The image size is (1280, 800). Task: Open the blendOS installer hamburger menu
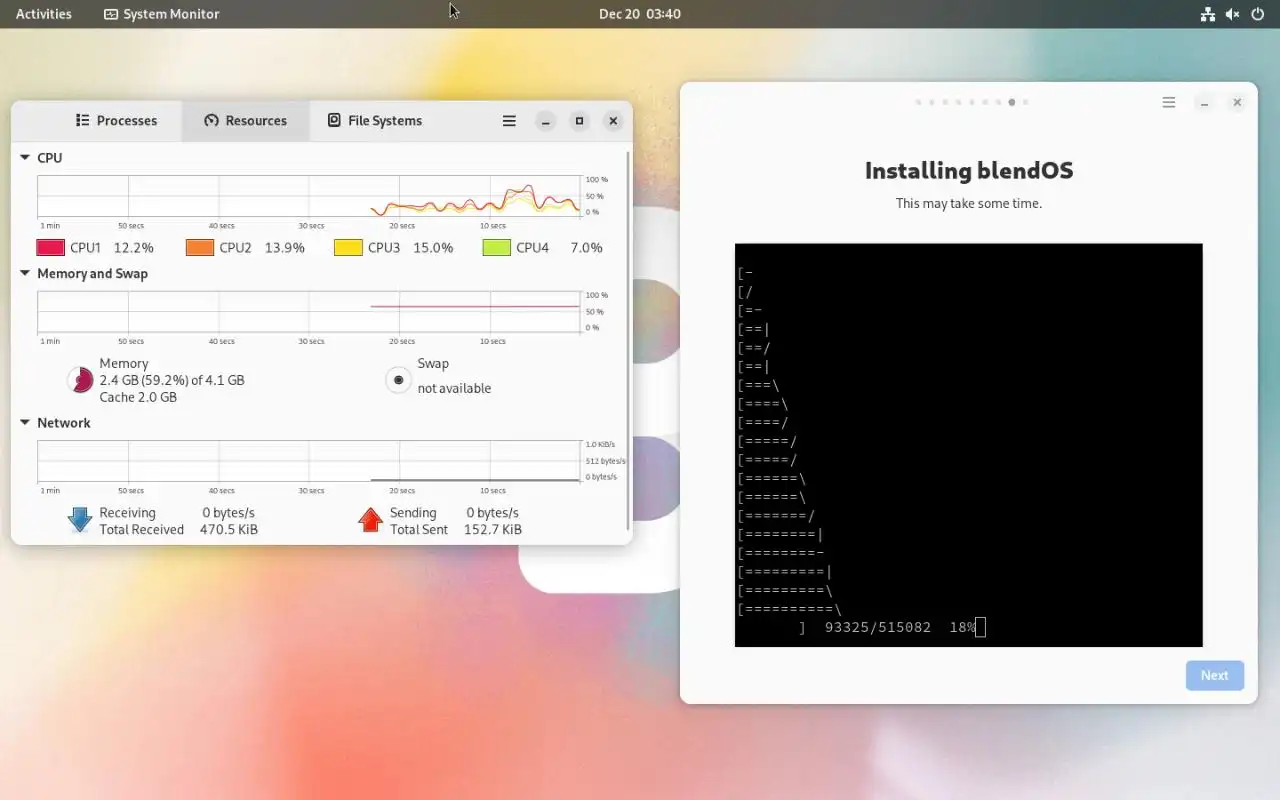pos(1168,102)
